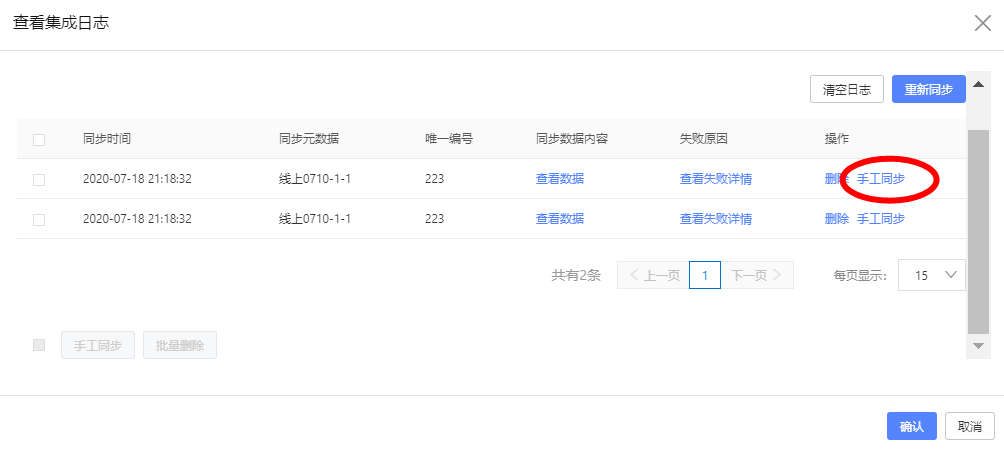The width and height of the screenshot is (1004, 453).
Task: Click first row timestamp 2020-07-18 21:18:32
Action: [x=137, y=179]
